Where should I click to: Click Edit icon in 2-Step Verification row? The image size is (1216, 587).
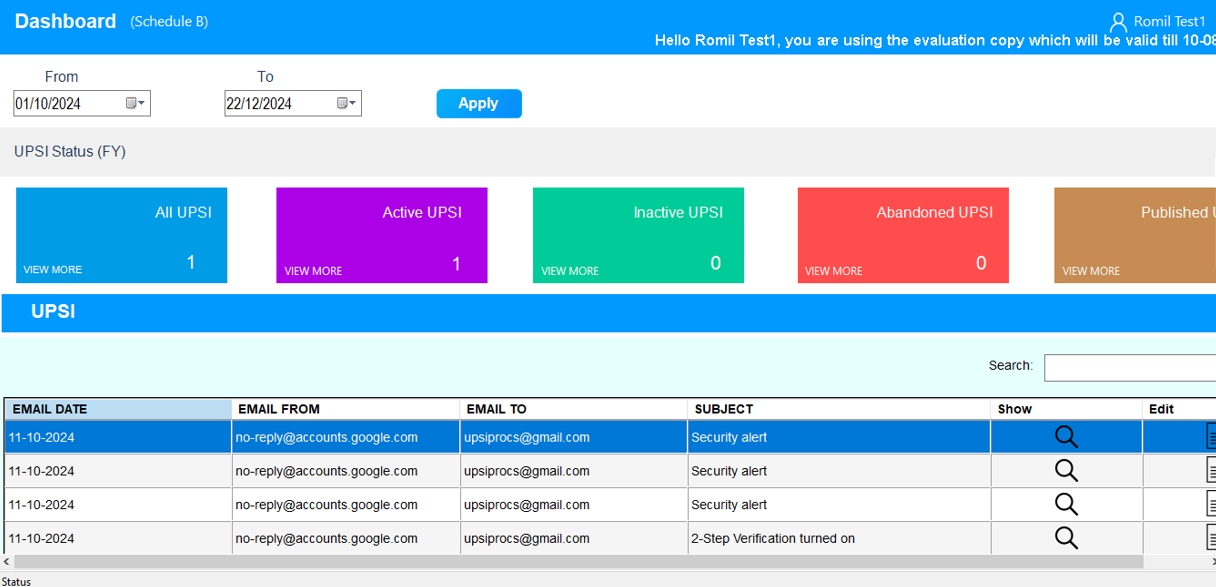coord(1211,538)
